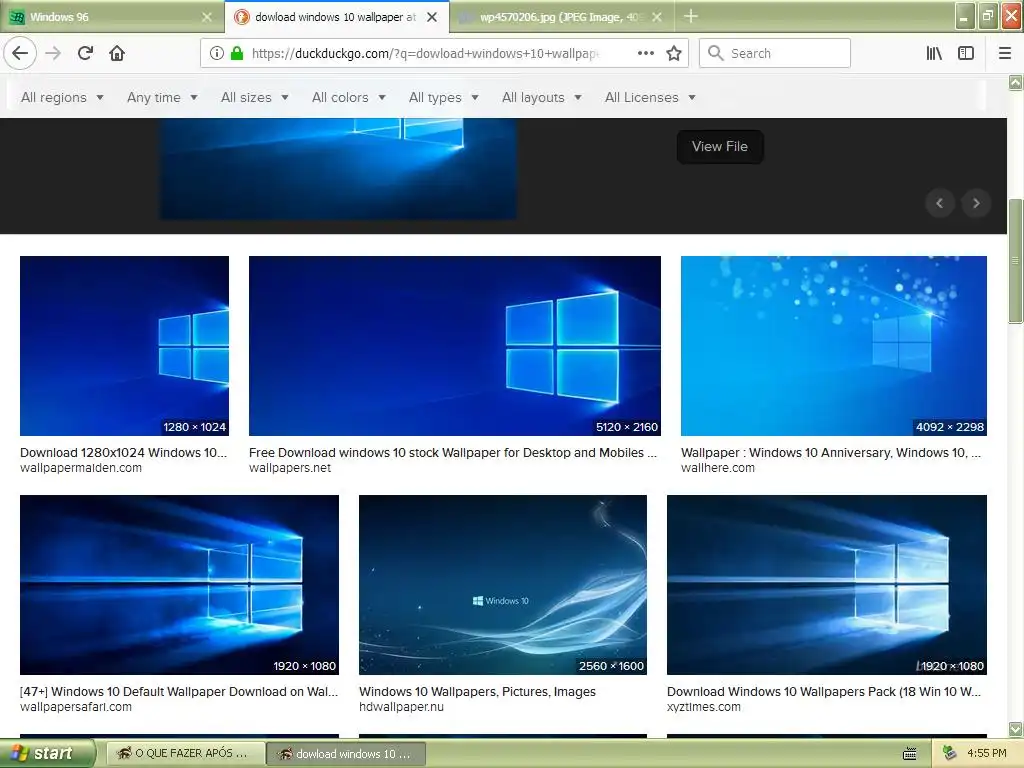Bookmark this page with the star

pyautogui.click(x=674, y=53)
